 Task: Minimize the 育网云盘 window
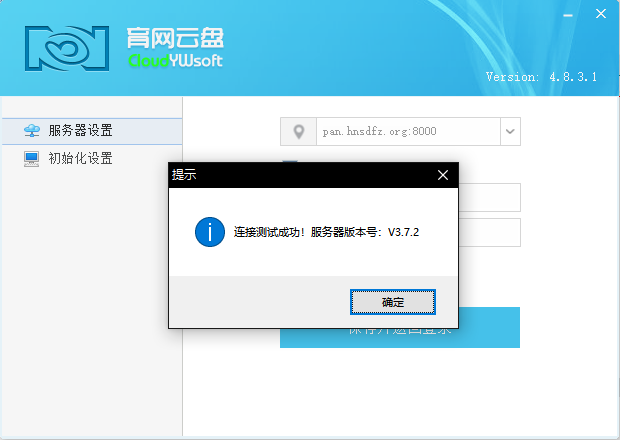[568, 14]
